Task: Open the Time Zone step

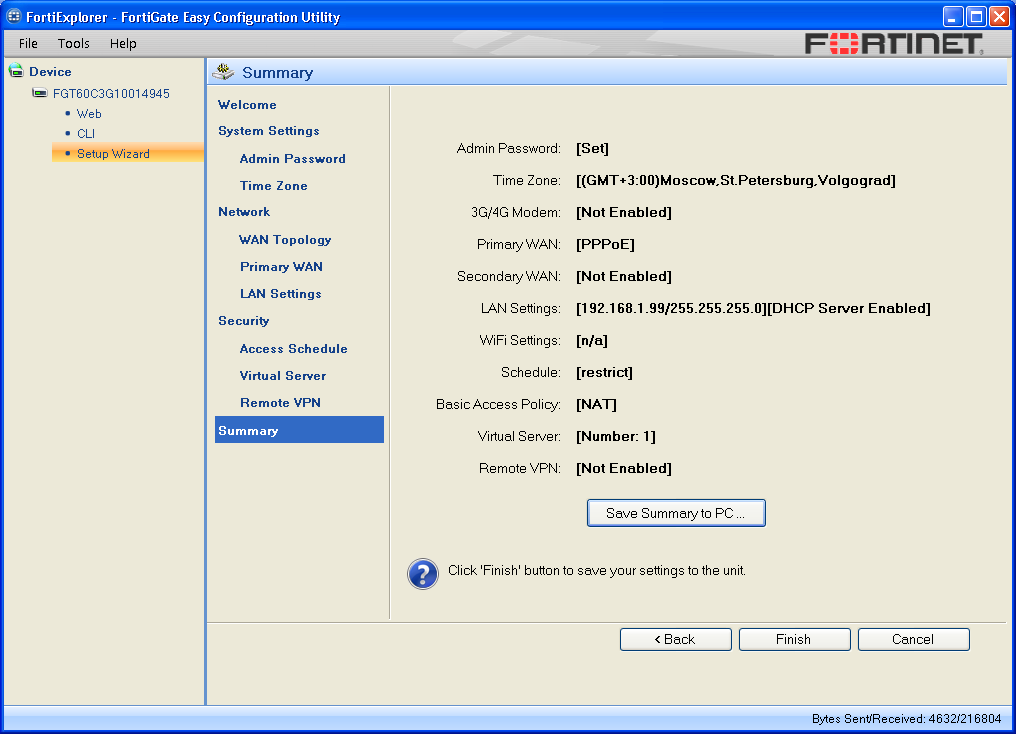Action: coord(273,186)
